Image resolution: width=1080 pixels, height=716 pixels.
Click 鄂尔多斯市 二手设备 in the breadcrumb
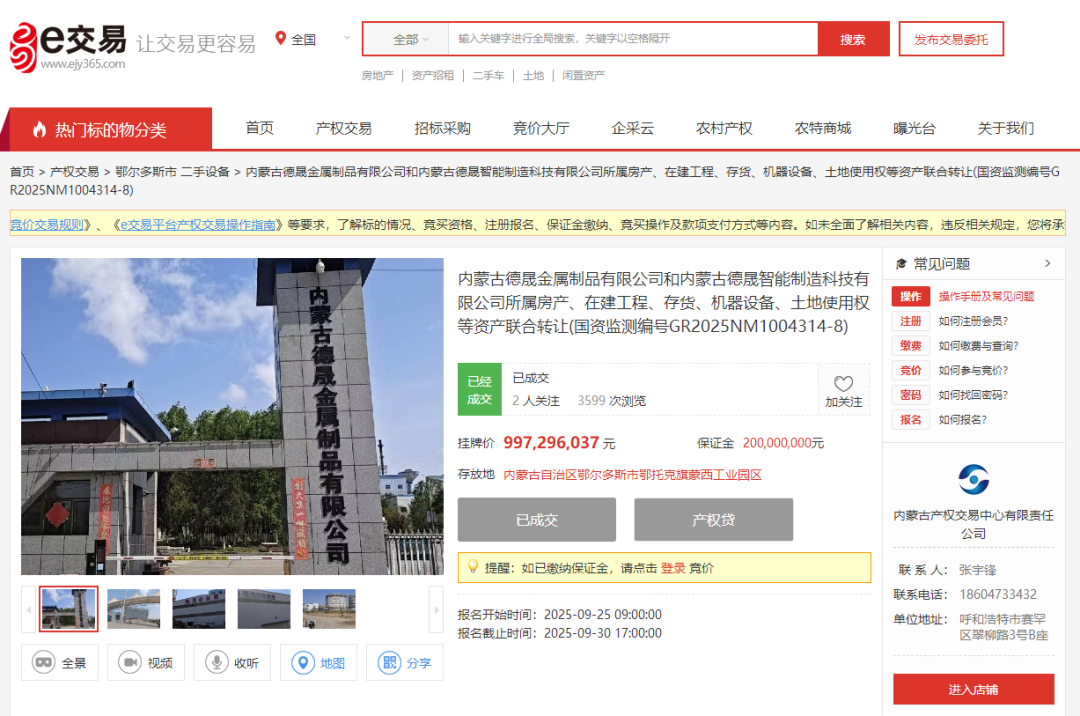click(172, 171)
